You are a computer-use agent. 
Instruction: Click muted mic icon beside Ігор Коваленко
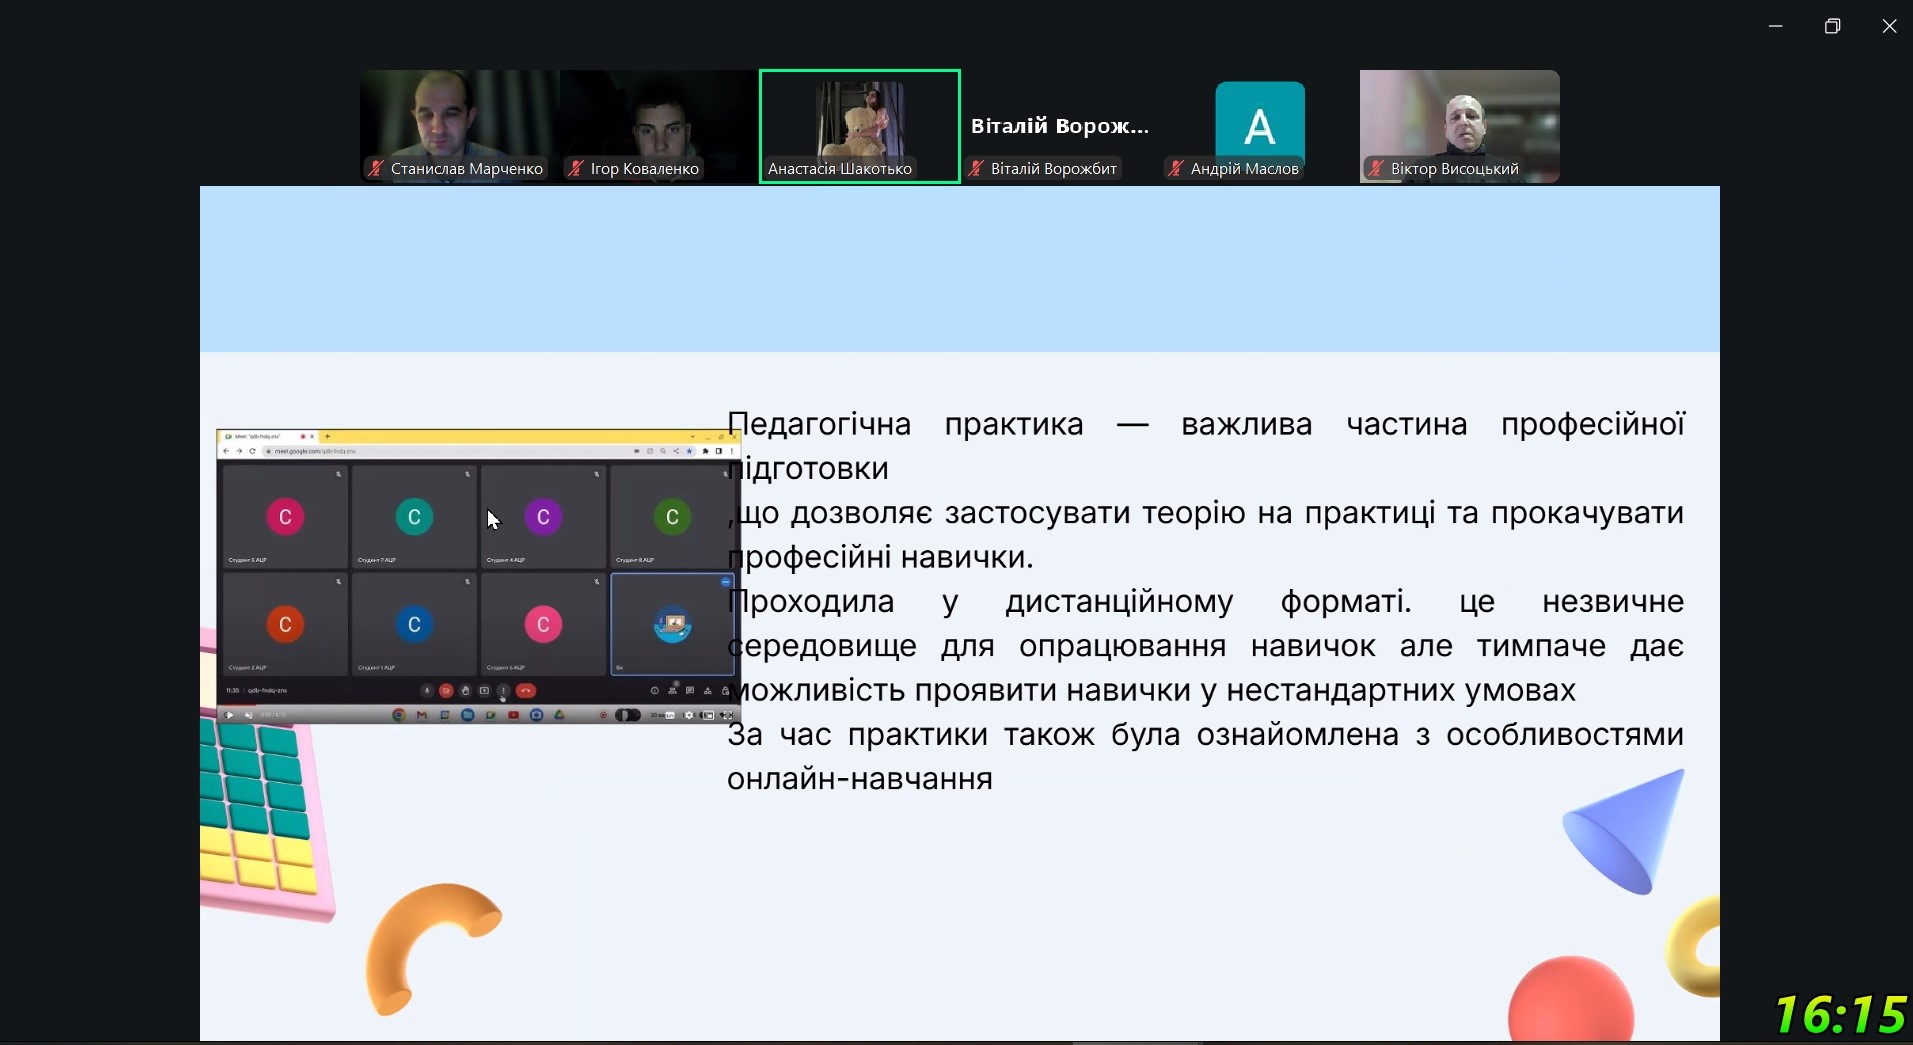pos(576,169)
